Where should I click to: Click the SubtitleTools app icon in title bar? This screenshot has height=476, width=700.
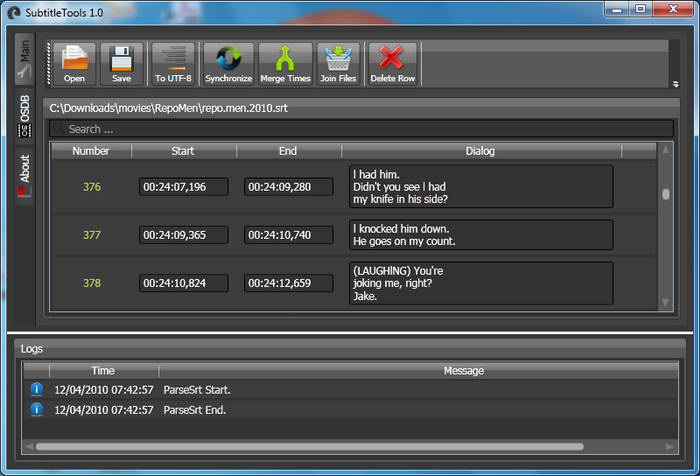pos(14,13)
